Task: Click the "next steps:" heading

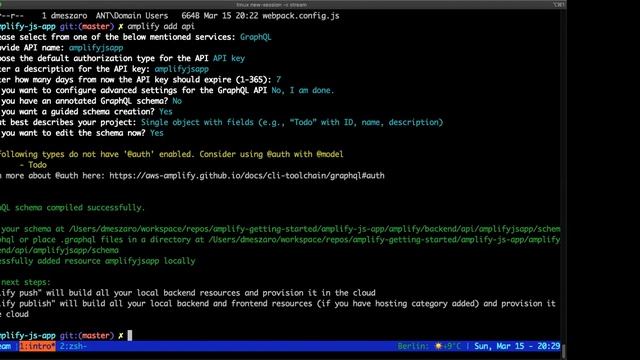Action: point(26,282)
